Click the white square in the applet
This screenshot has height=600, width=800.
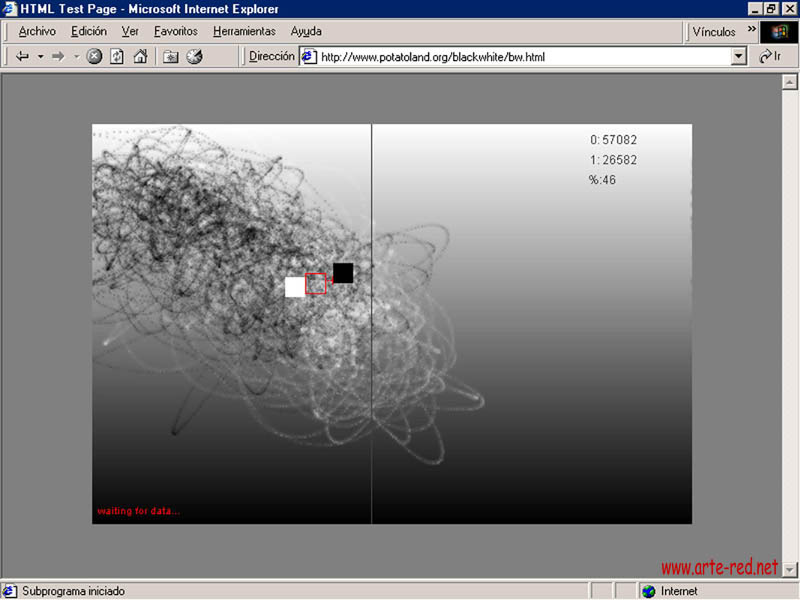(x=295, y=287)
